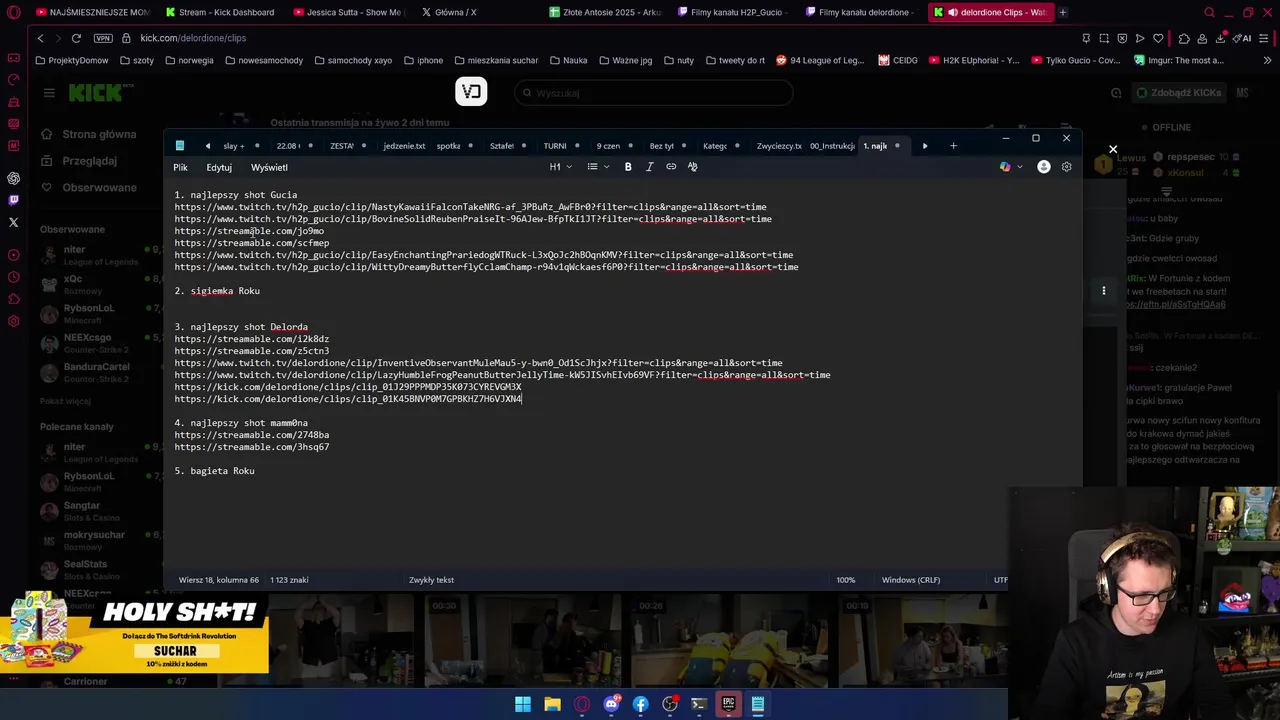Switch to jedzenie.txt Notepad tab
The width and height of the screenshot is (1280, 720).
click(404, 146)
